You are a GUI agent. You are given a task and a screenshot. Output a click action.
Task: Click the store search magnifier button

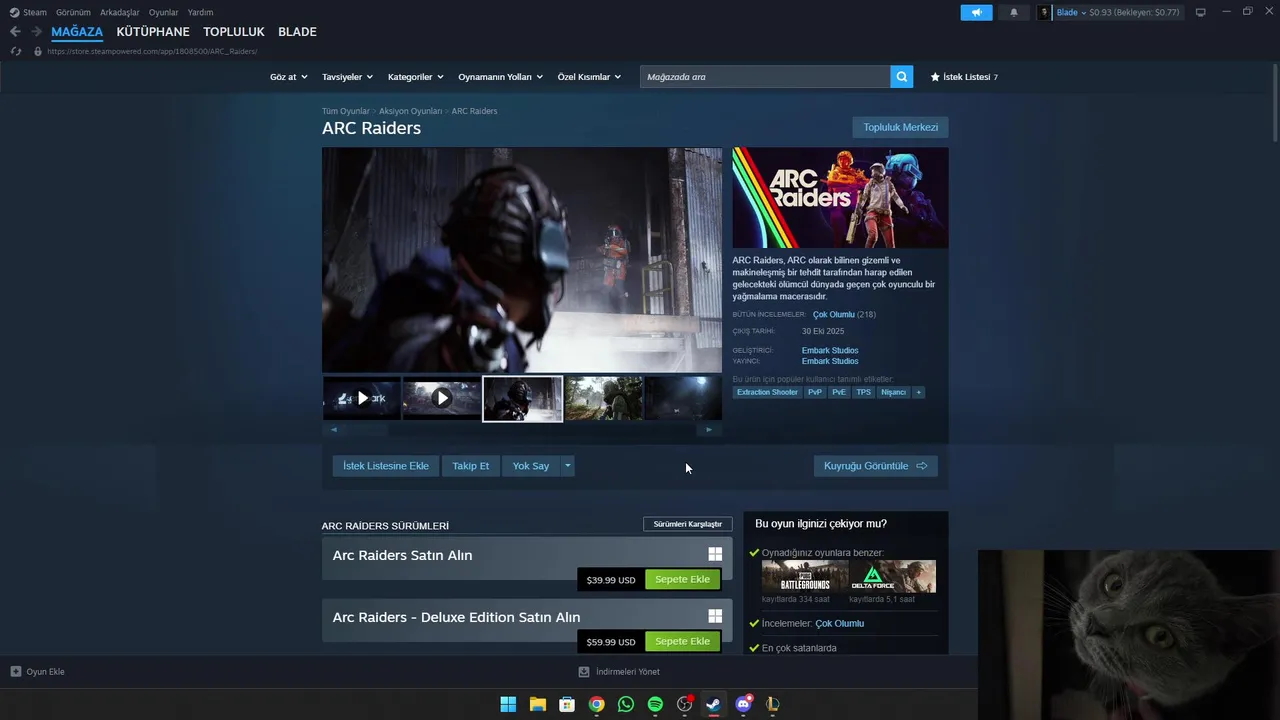(x=902, y=77)
